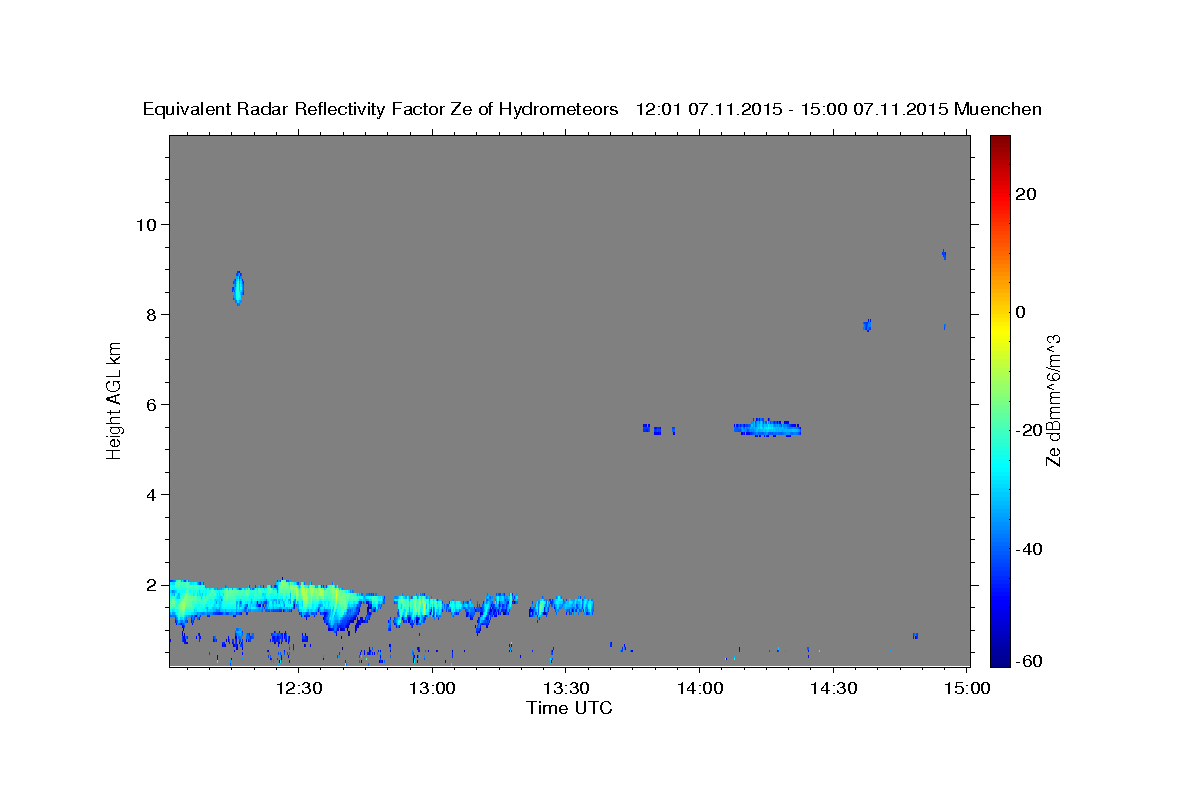Click the colorbar label '20'
The width and height of the screenshot is (1200, 800).
[1027, 194]
